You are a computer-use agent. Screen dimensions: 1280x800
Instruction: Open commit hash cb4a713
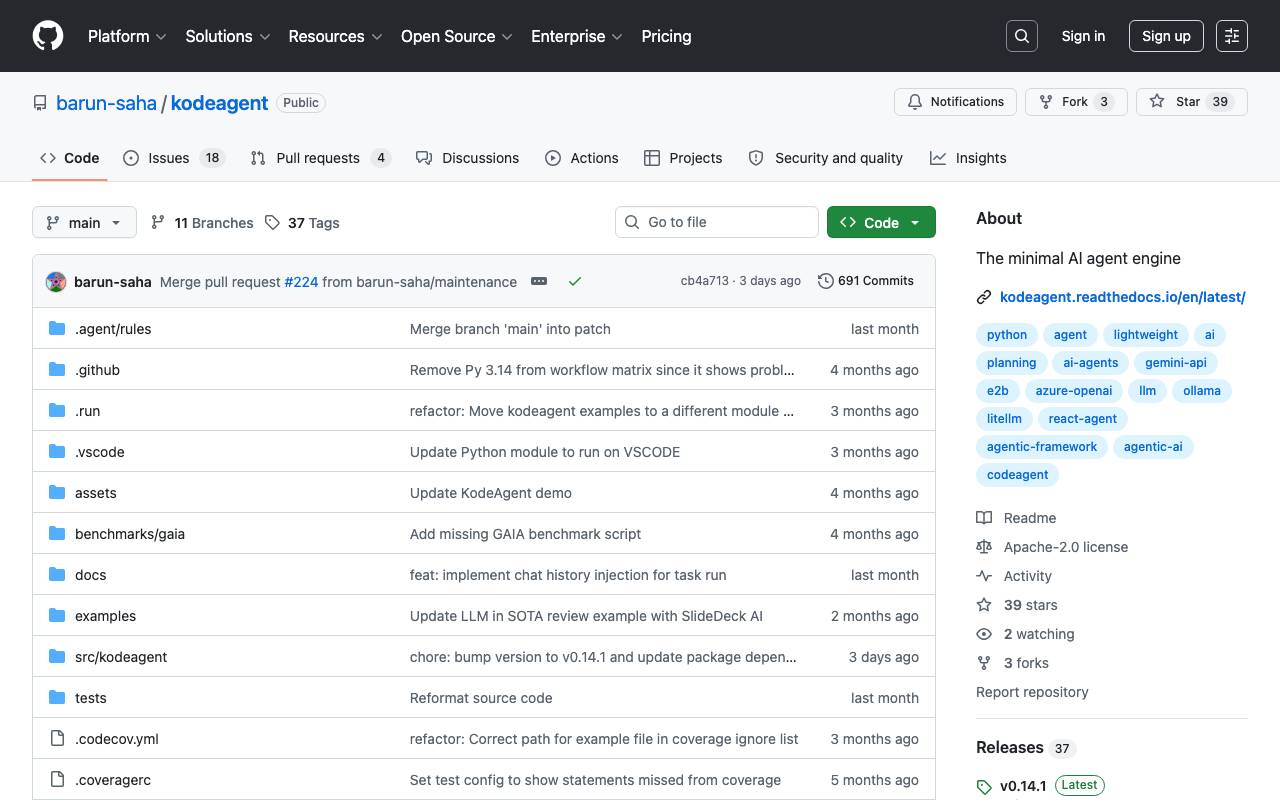pos(705,281)
